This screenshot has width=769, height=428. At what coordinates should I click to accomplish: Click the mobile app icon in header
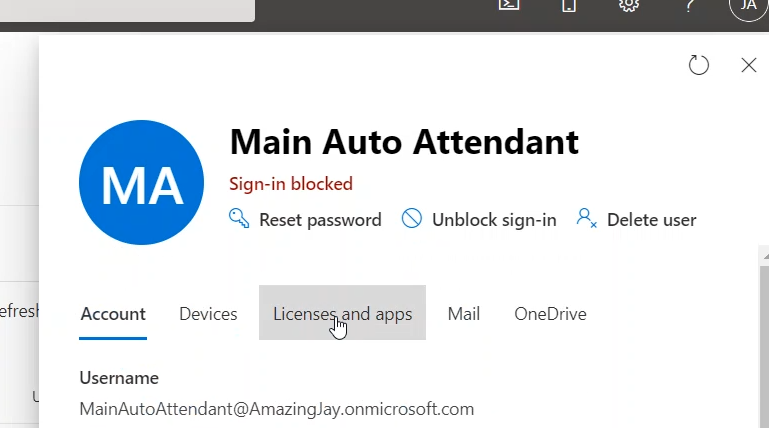569,5
